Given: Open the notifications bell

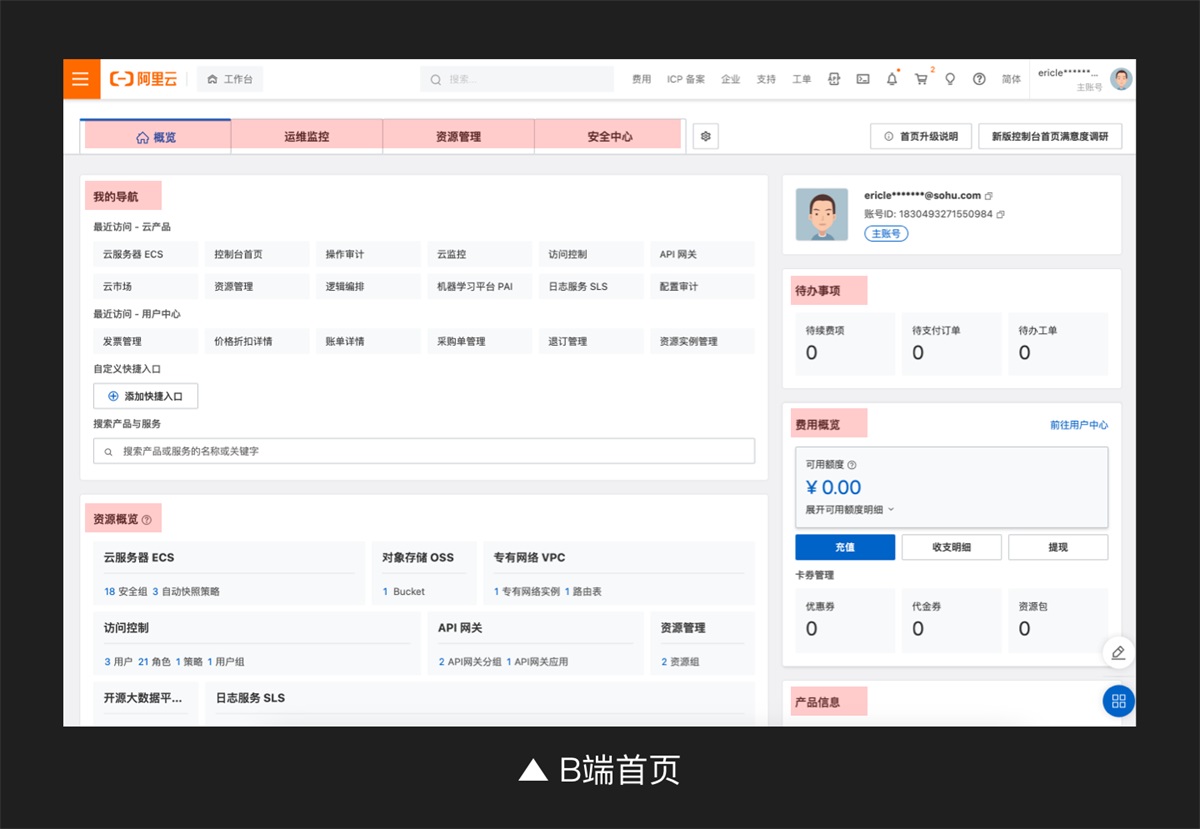Looking at the screenshot, I should point(892,79).
